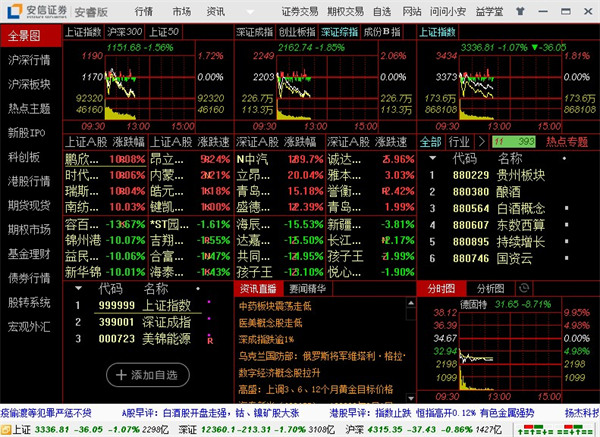Click the right chevron after 行业 tab

(482, 142)
